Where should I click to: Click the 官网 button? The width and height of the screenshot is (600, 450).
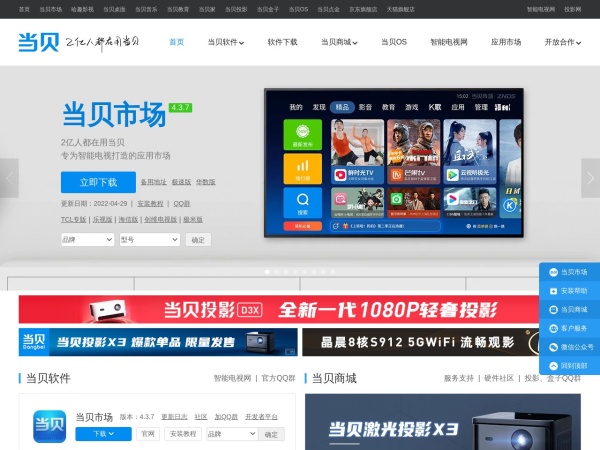point(148,434)
